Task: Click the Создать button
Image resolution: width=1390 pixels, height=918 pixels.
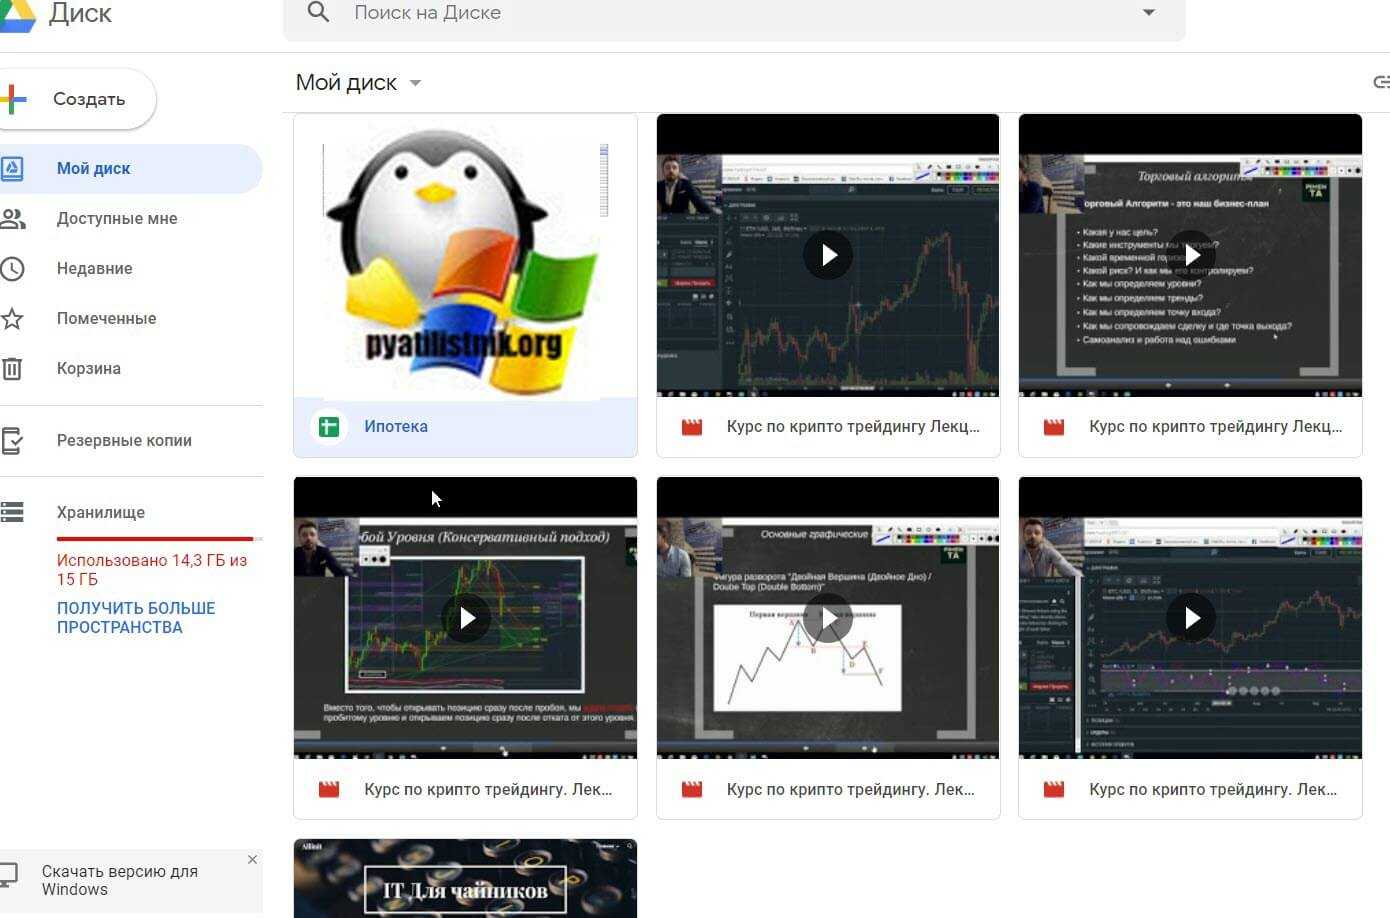Action: [76, 99]
